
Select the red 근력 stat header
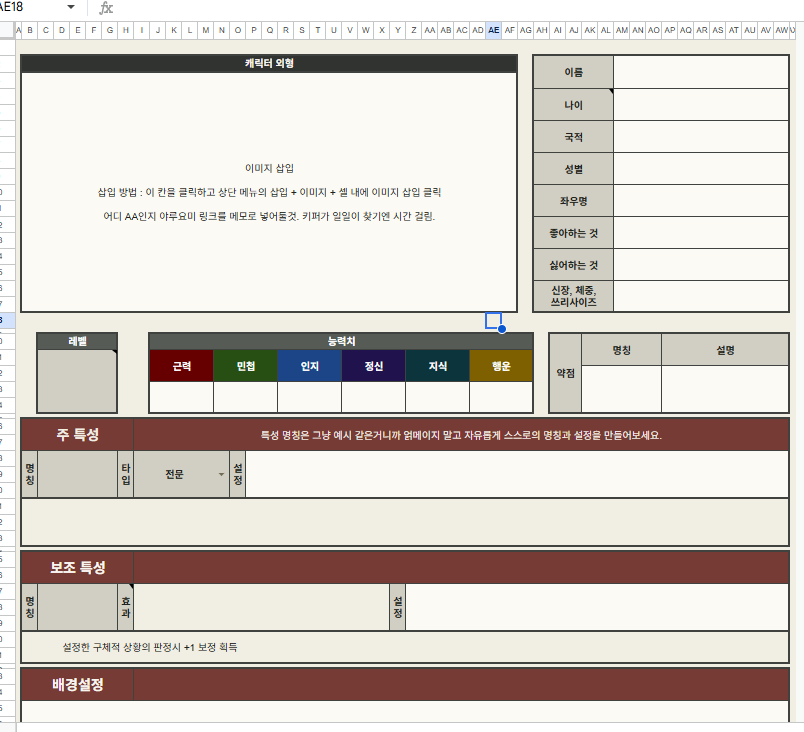[x=182, y=366]
